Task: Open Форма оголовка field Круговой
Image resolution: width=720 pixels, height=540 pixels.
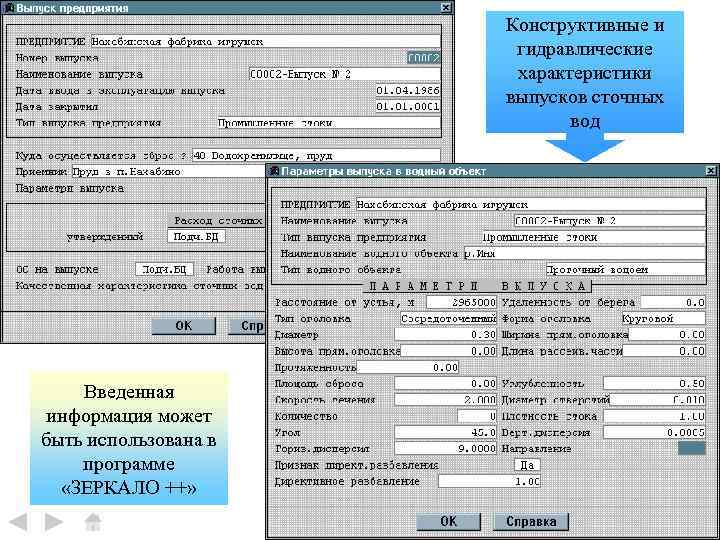Action: pos(663,318)
